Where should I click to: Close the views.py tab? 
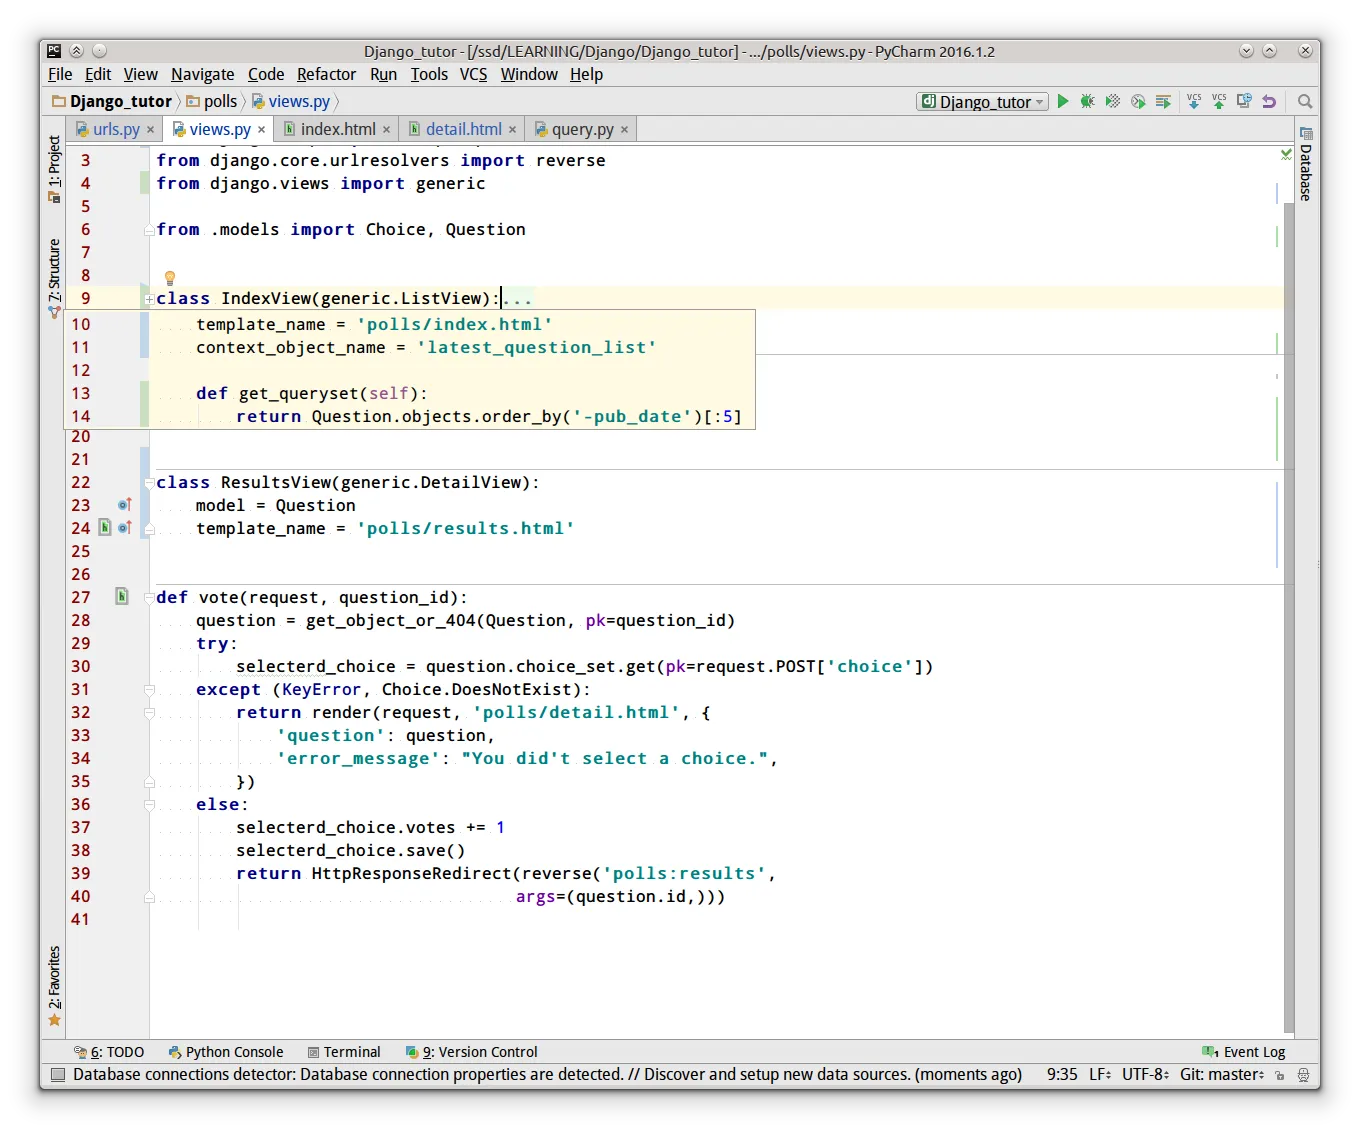click(x=262, y=130)
